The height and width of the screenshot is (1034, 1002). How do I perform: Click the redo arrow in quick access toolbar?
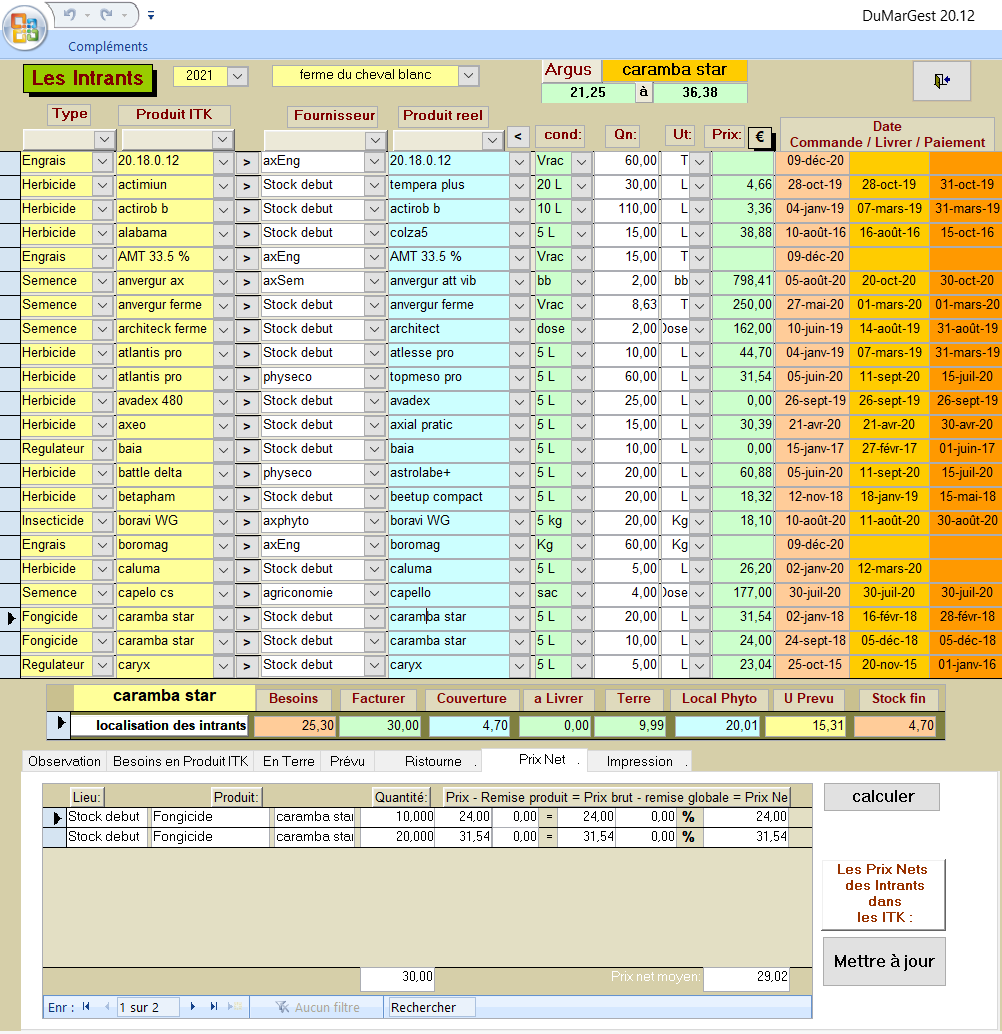pos(106,15)
